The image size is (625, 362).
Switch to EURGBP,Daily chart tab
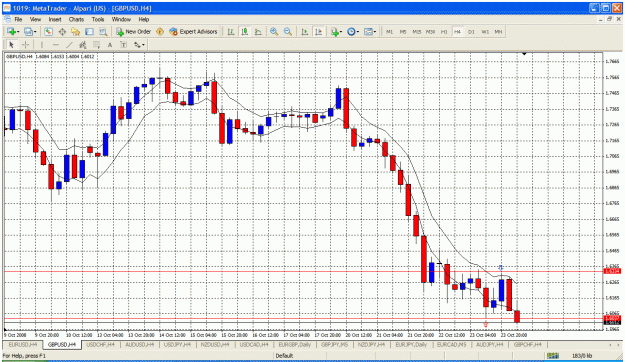(295, 344)
